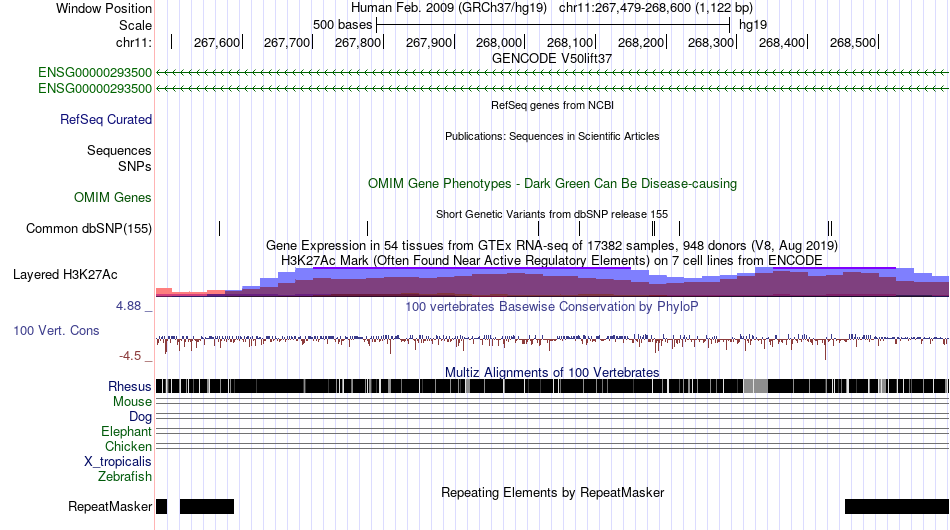Open the Common dbSNP(155) track label
This screenshot has height=530, width=950.
pyautogui.click(x=89, y=228)
